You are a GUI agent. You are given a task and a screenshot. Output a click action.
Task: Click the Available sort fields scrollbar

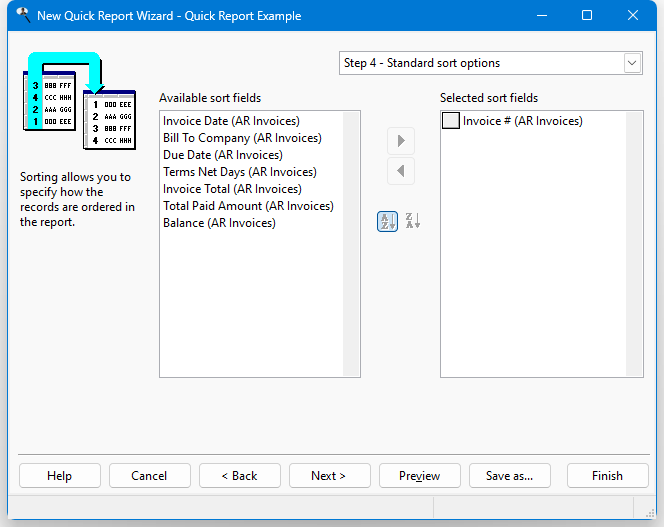351,244
